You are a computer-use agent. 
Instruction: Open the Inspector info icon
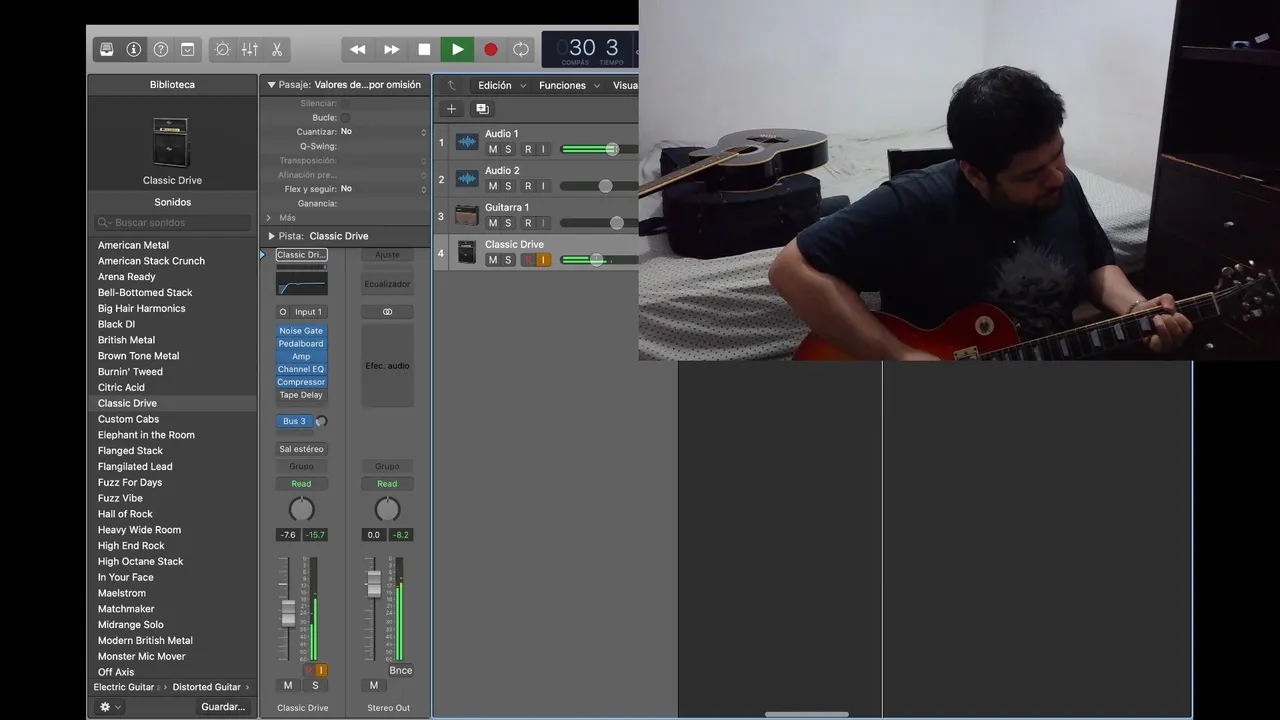(x=133, y=49)
